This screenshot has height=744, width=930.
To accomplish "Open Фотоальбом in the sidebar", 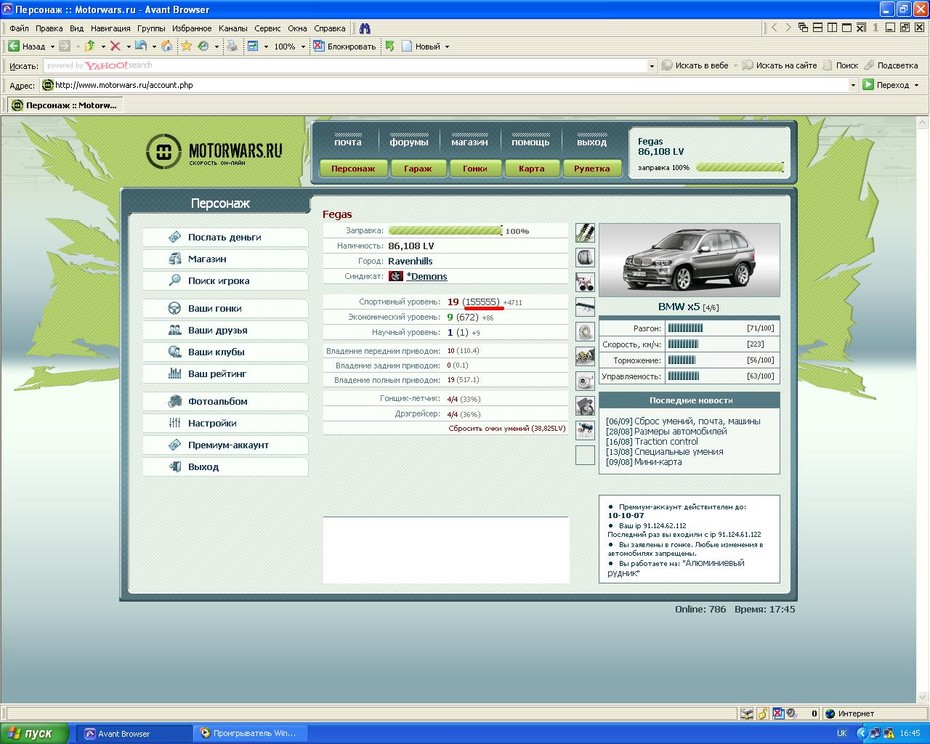I will 225,402.
